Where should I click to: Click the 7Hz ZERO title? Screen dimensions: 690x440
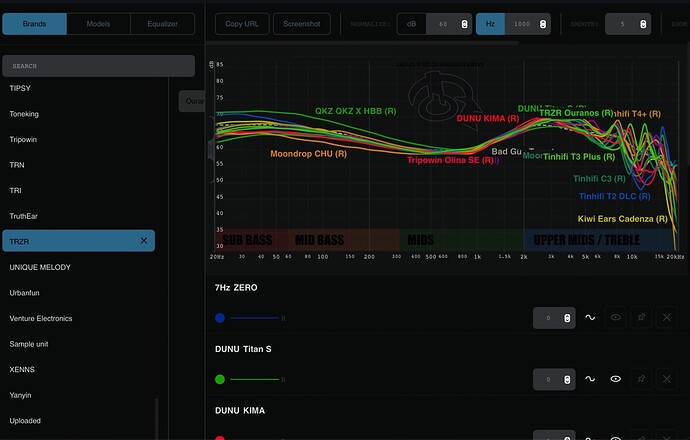[236, 287]
